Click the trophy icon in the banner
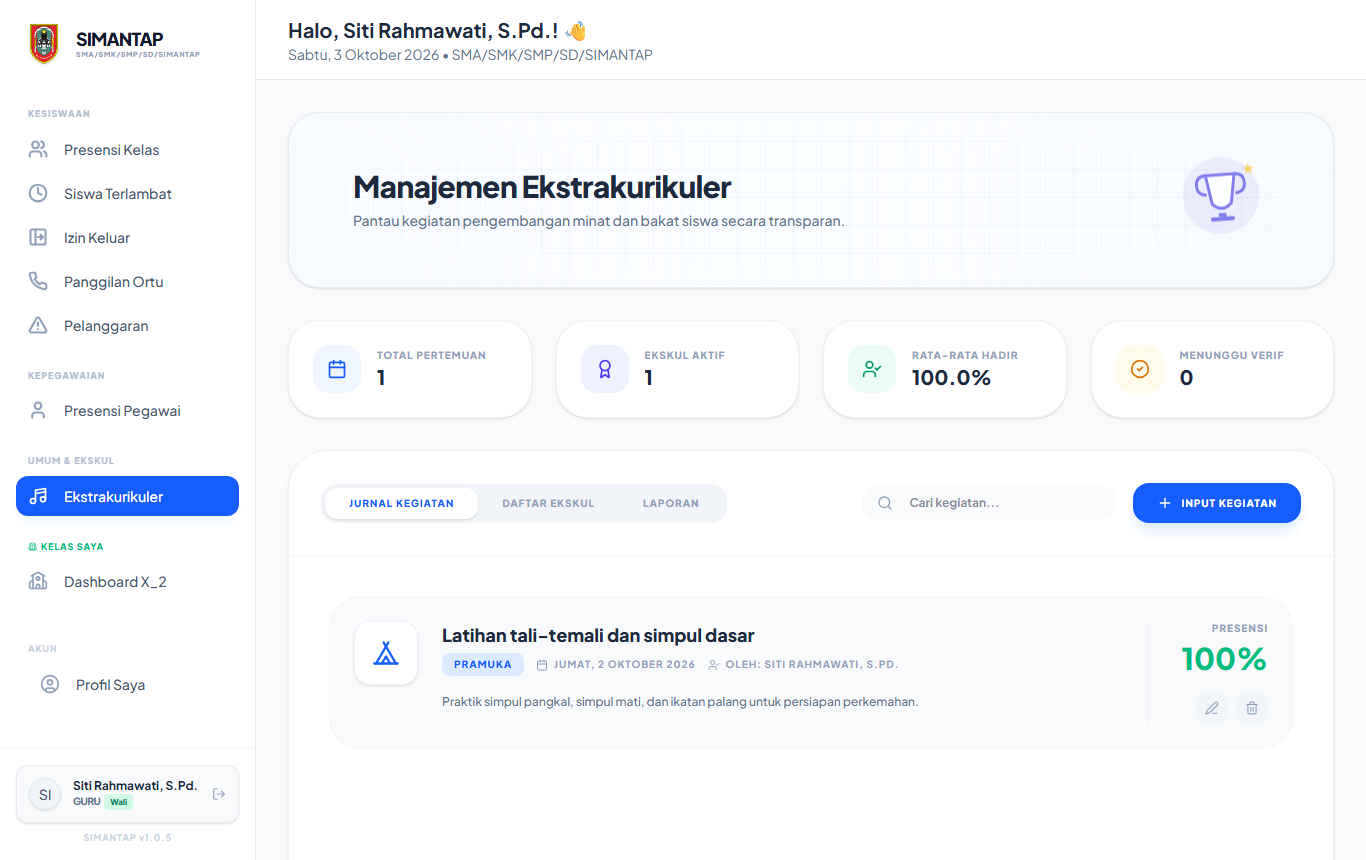 pyautogui.click(x=1221, y=196)
